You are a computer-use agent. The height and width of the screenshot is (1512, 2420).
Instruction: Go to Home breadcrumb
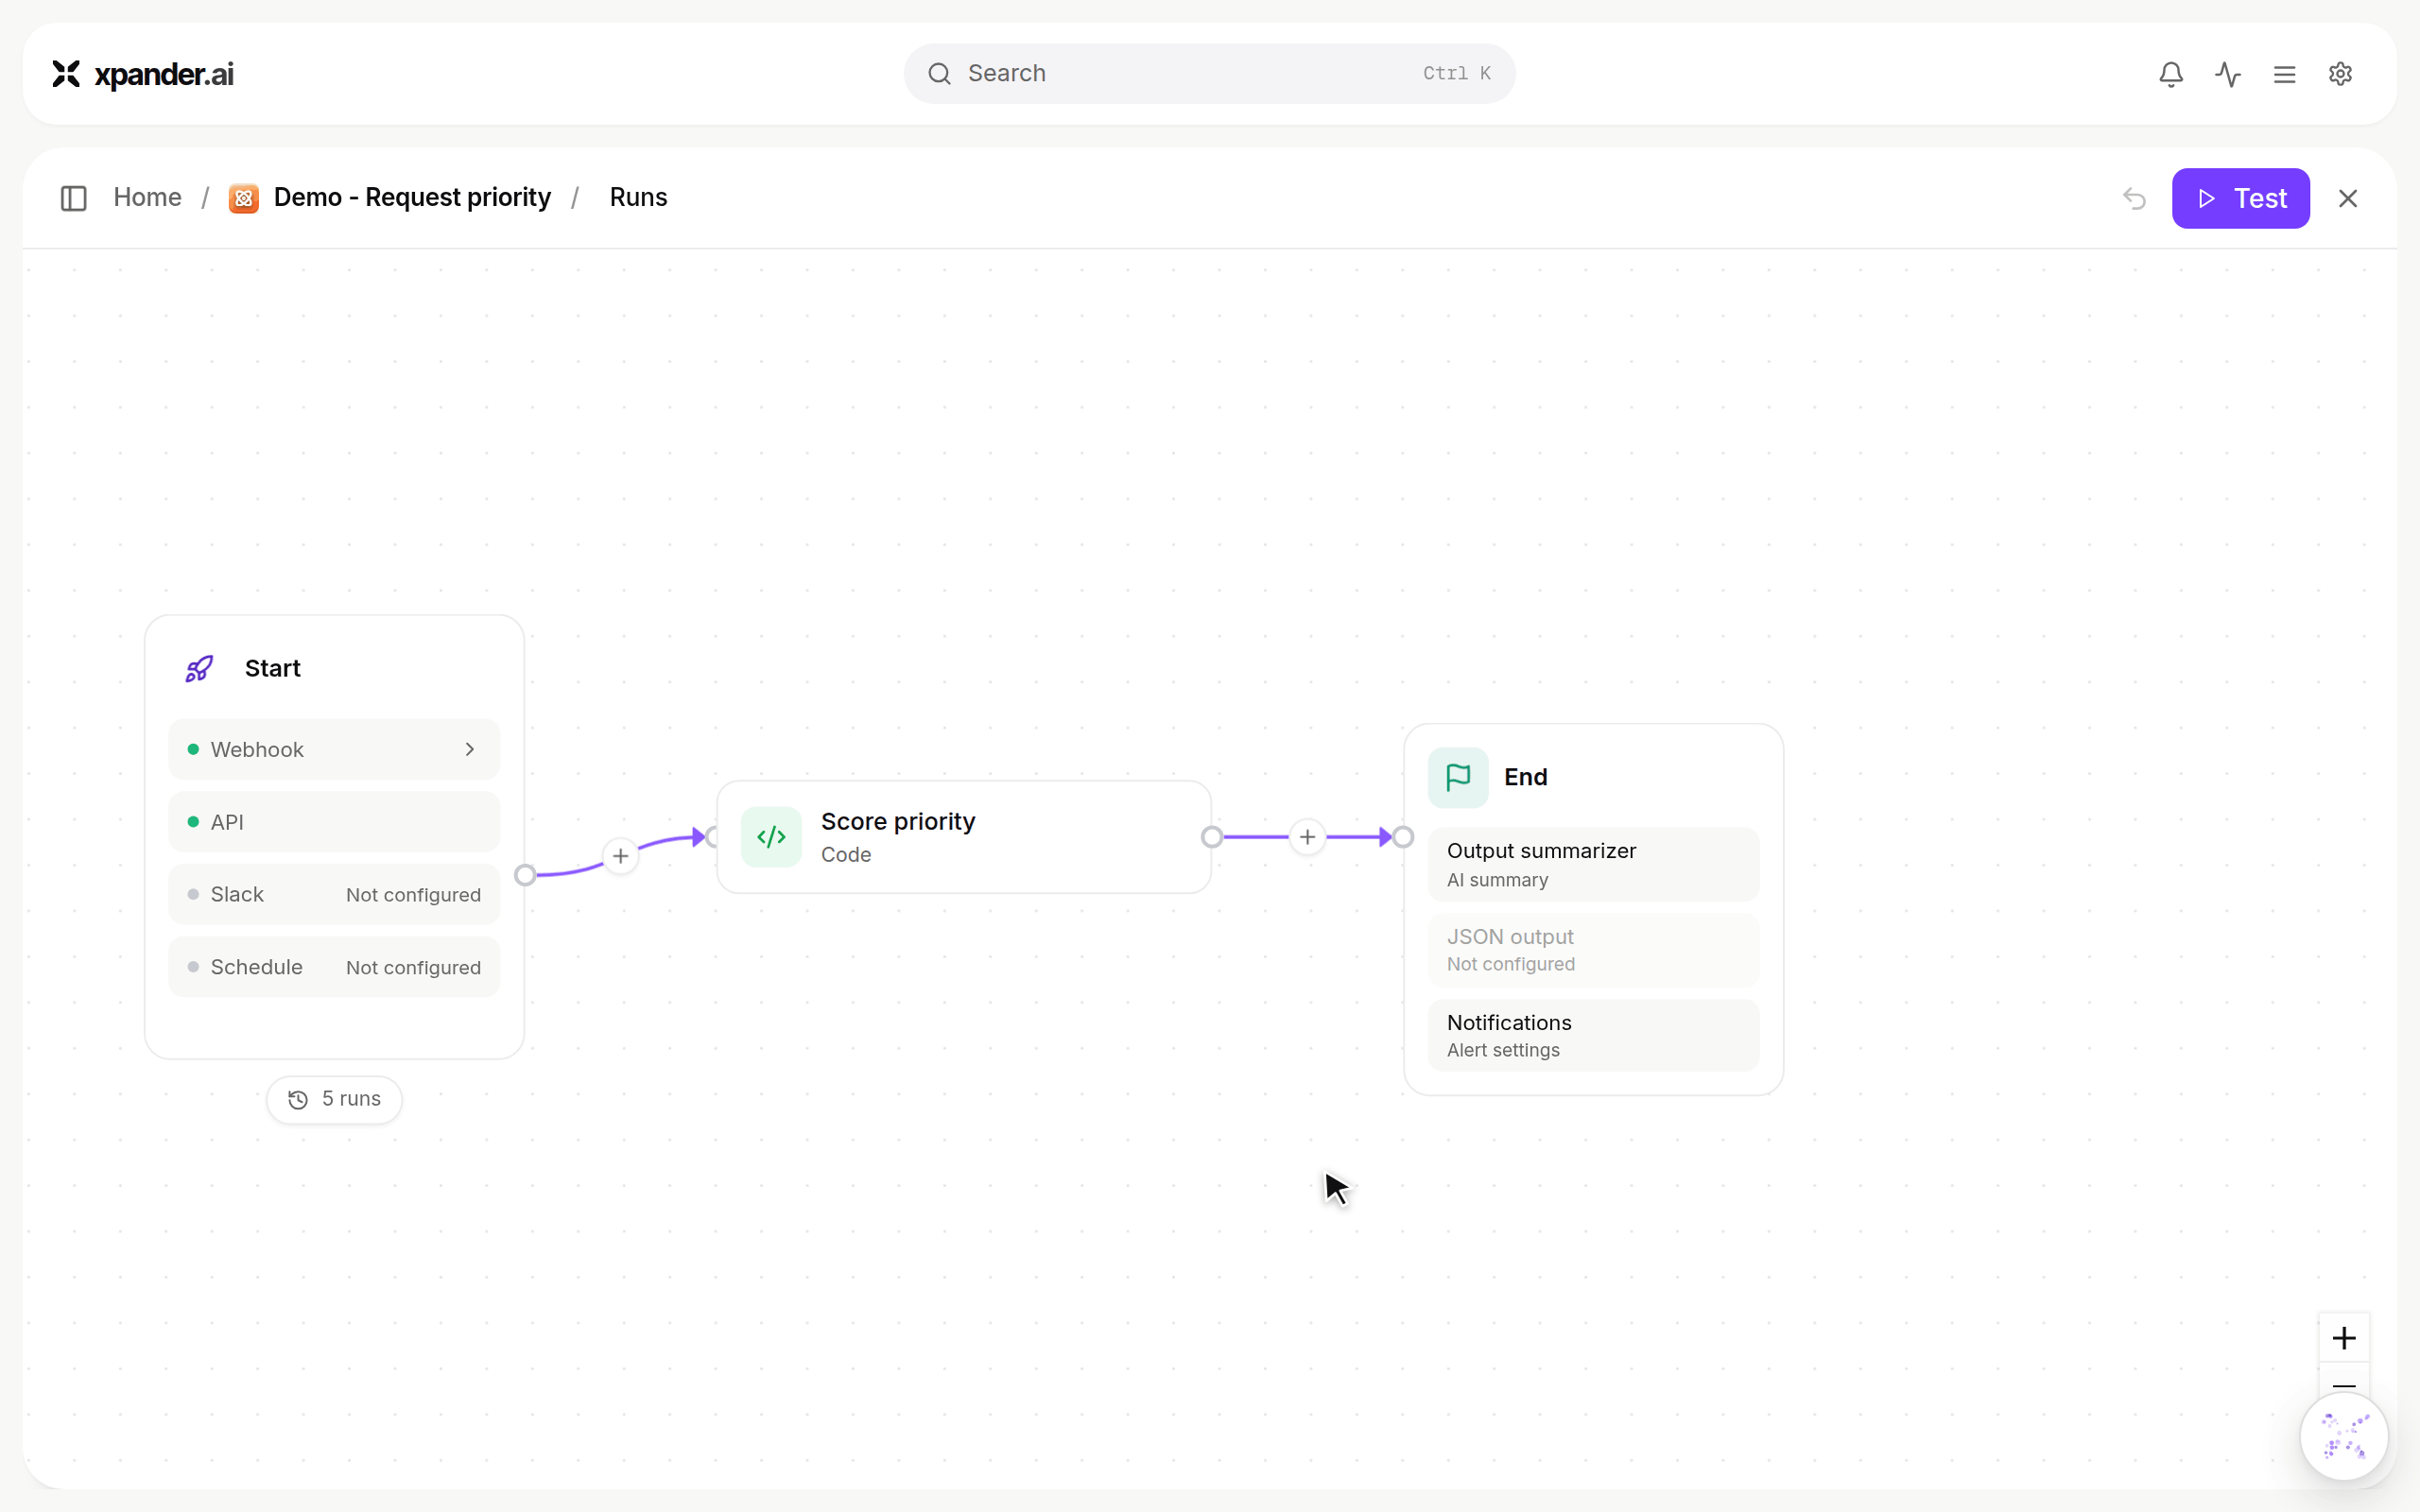147,197
